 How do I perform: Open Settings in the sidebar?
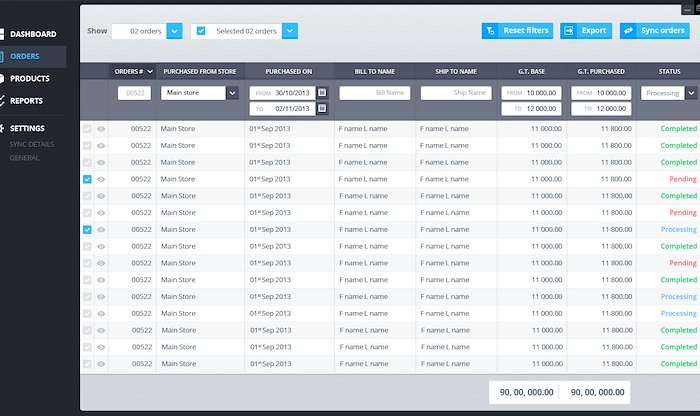[x=27, y=129]
